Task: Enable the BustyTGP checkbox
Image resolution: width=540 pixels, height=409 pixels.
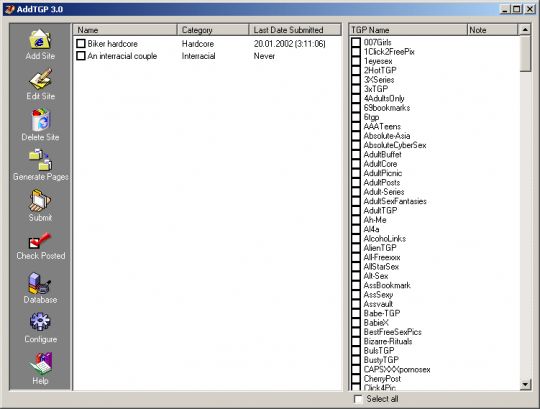Action: [x=356, y=360]
